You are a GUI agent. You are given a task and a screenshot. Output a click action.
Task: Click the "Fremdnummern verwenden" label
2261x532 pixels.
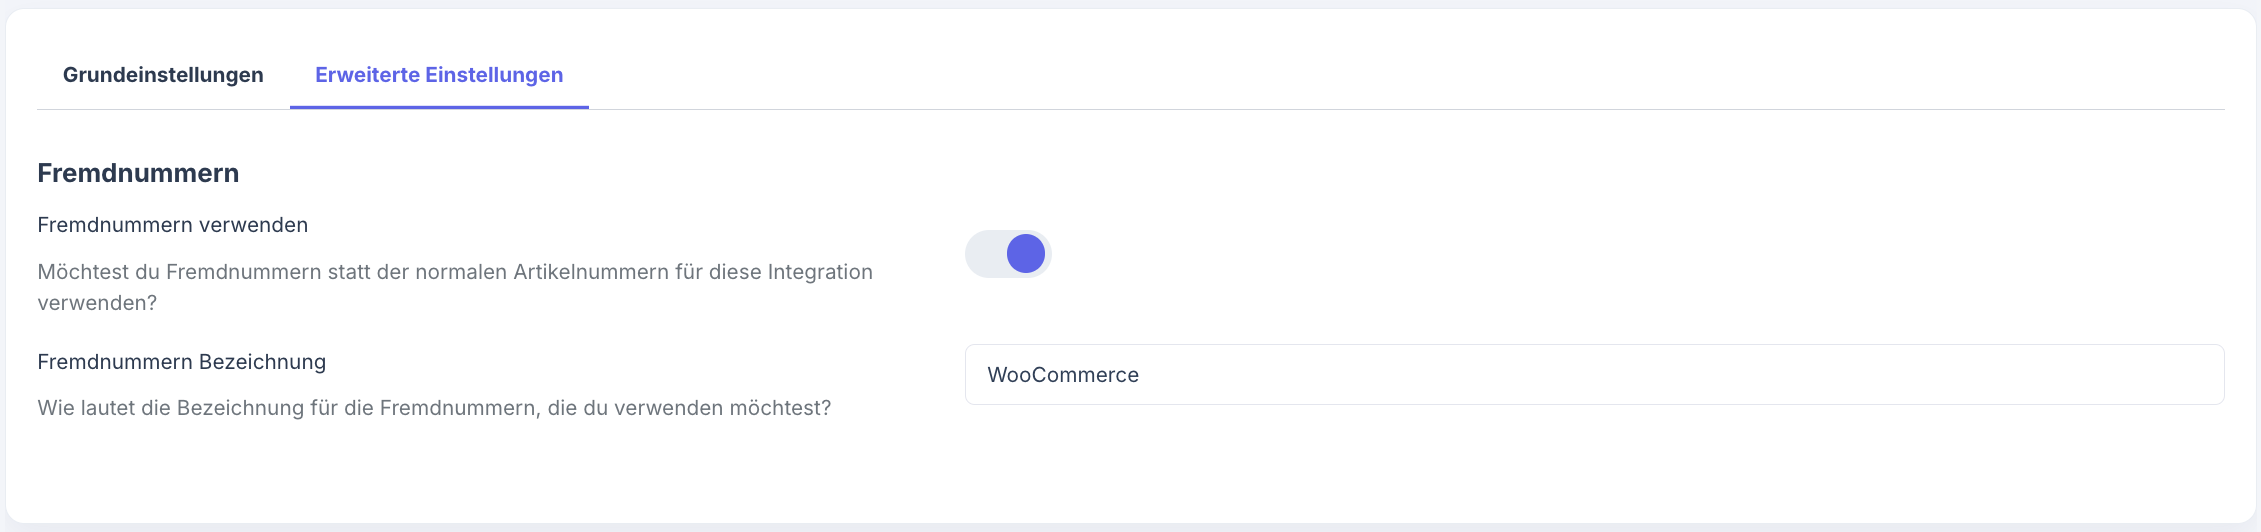[x=172, y=225]
